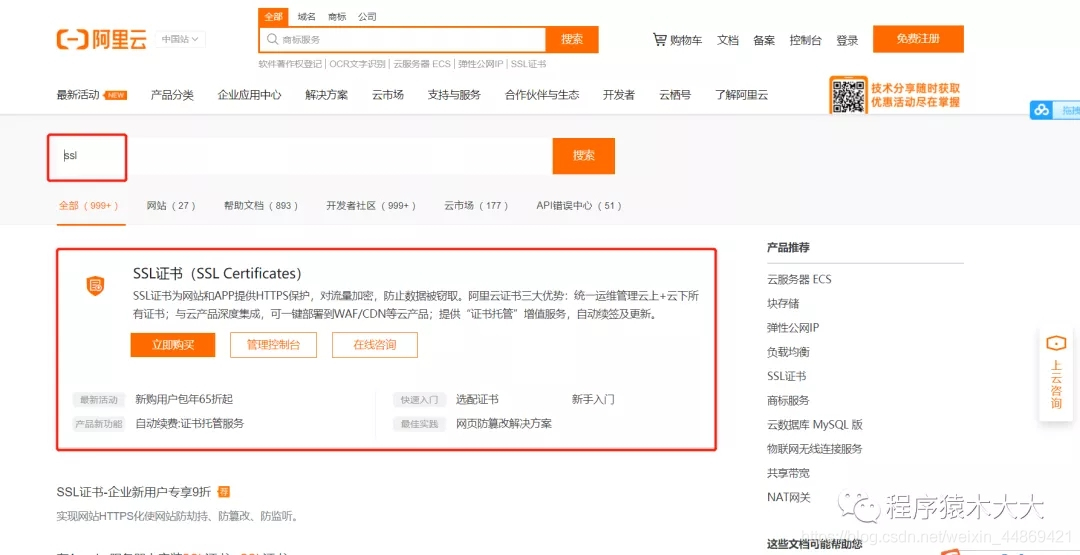Viewport: 1080px width, 555px height.
Task: Click hot keyword 云服务器 ECS
Action: coord(422,63)
